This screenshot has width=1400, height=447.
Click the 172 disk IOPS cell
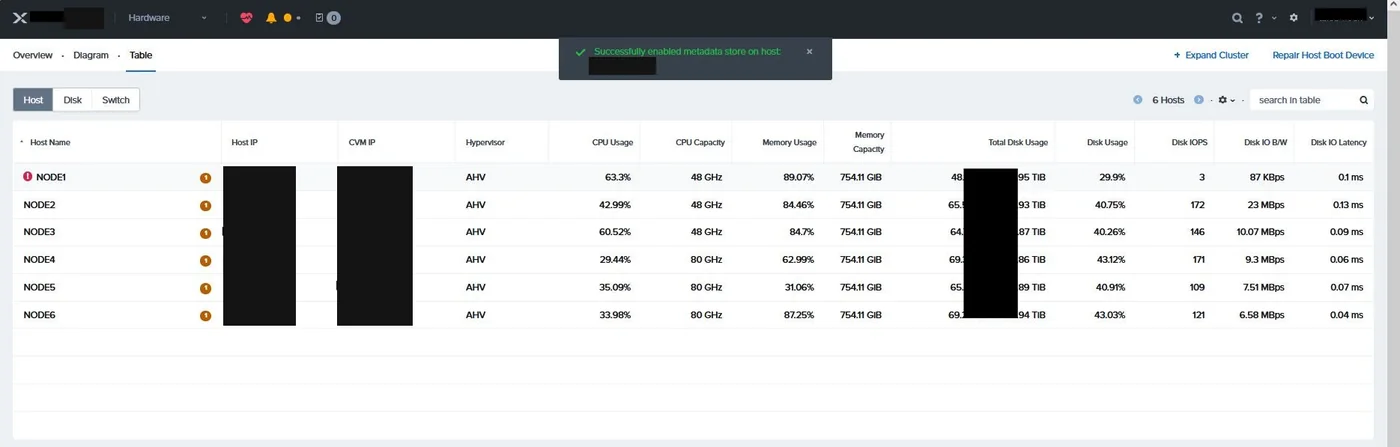tap(1198, 205)
